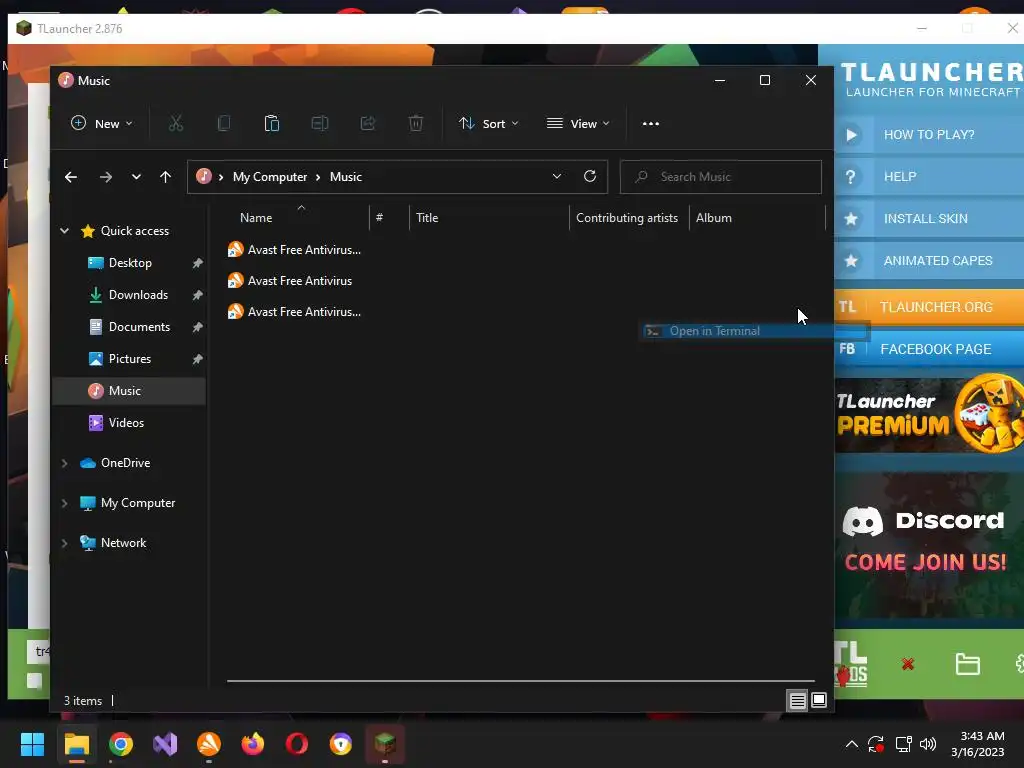Show hidden system tray icons
The height and width of the screenshot is (768, 1024).
(x=852, y=744)
